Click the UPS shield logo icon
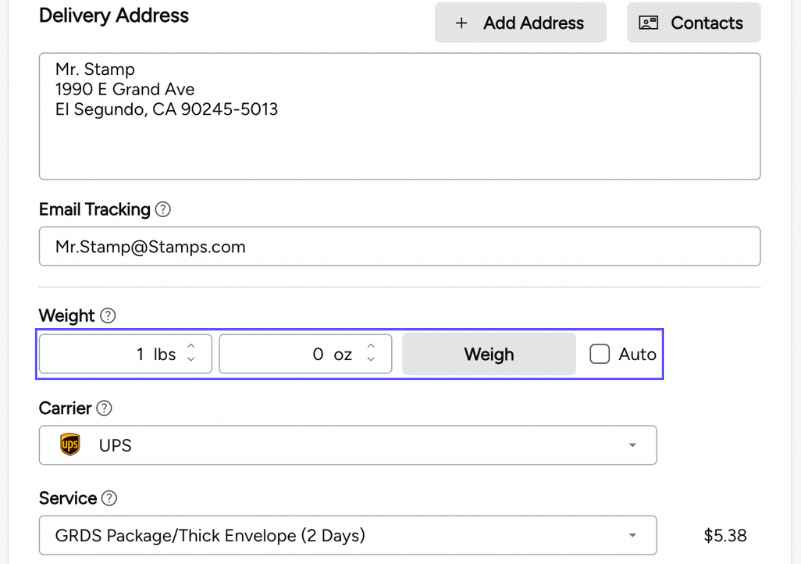 [70, 445]
